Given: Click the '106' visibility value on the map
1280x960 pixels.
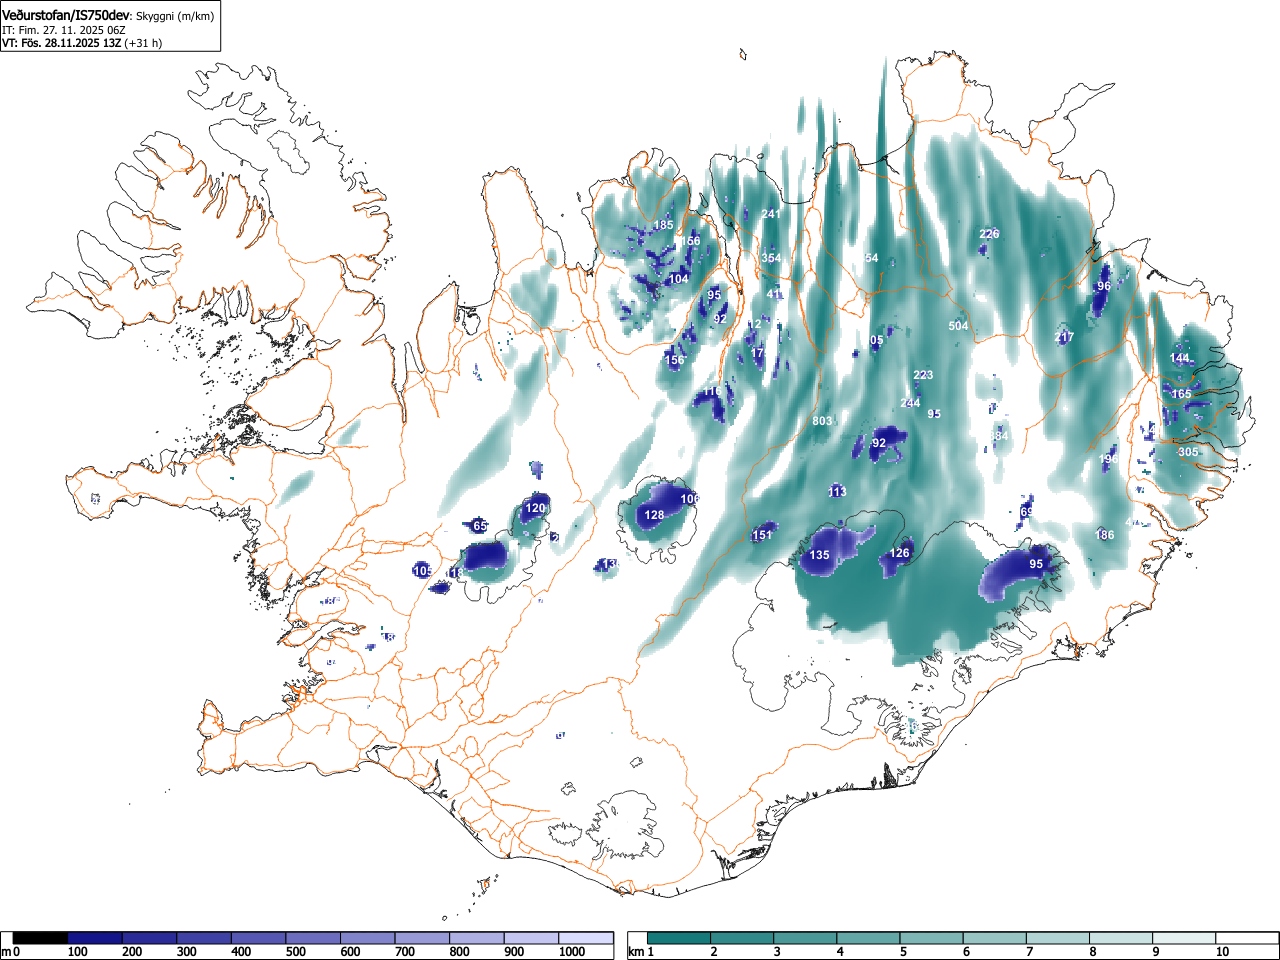Looking at the screenshot, I should [690, 499].
